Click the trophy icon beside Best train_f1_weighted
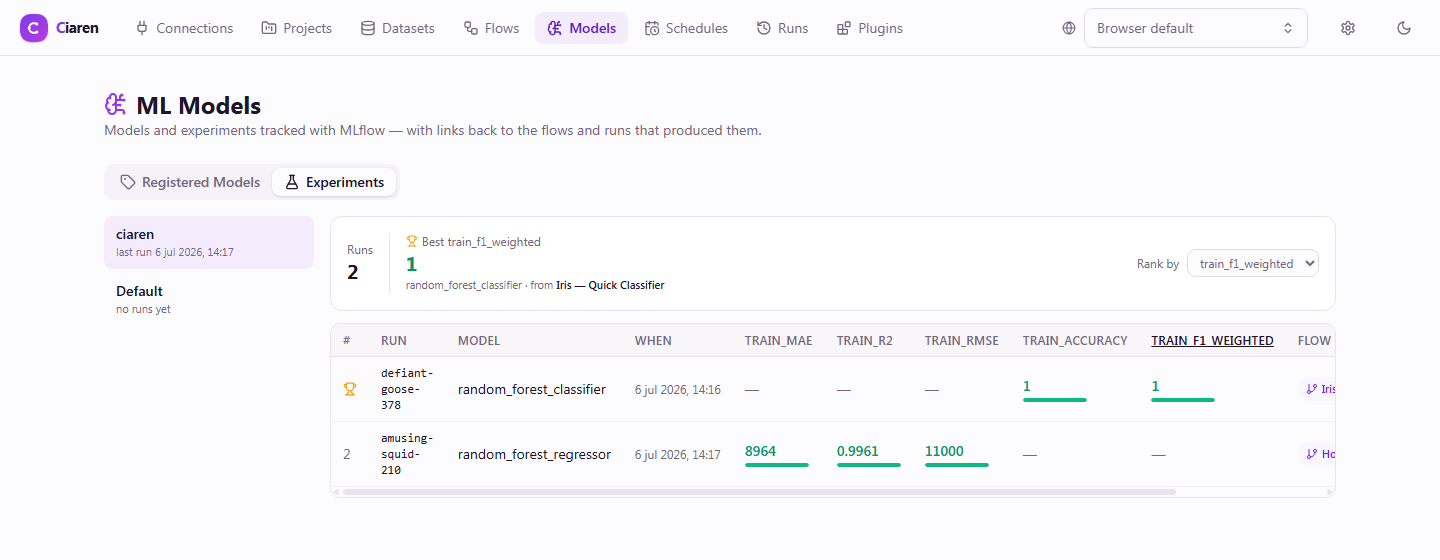The image size is (1440, 560). [411, 241]
